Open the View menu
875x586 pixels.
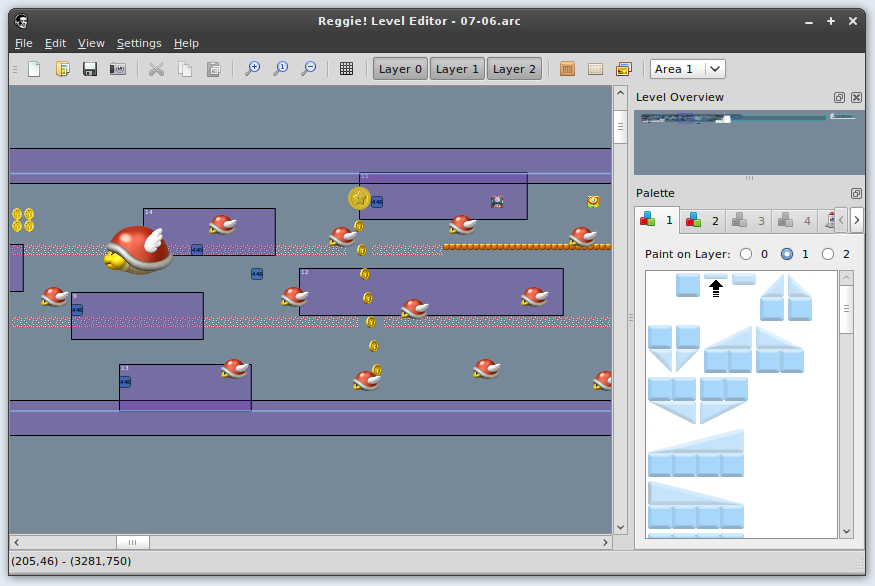pyautogui.click(x=91, y=43)
